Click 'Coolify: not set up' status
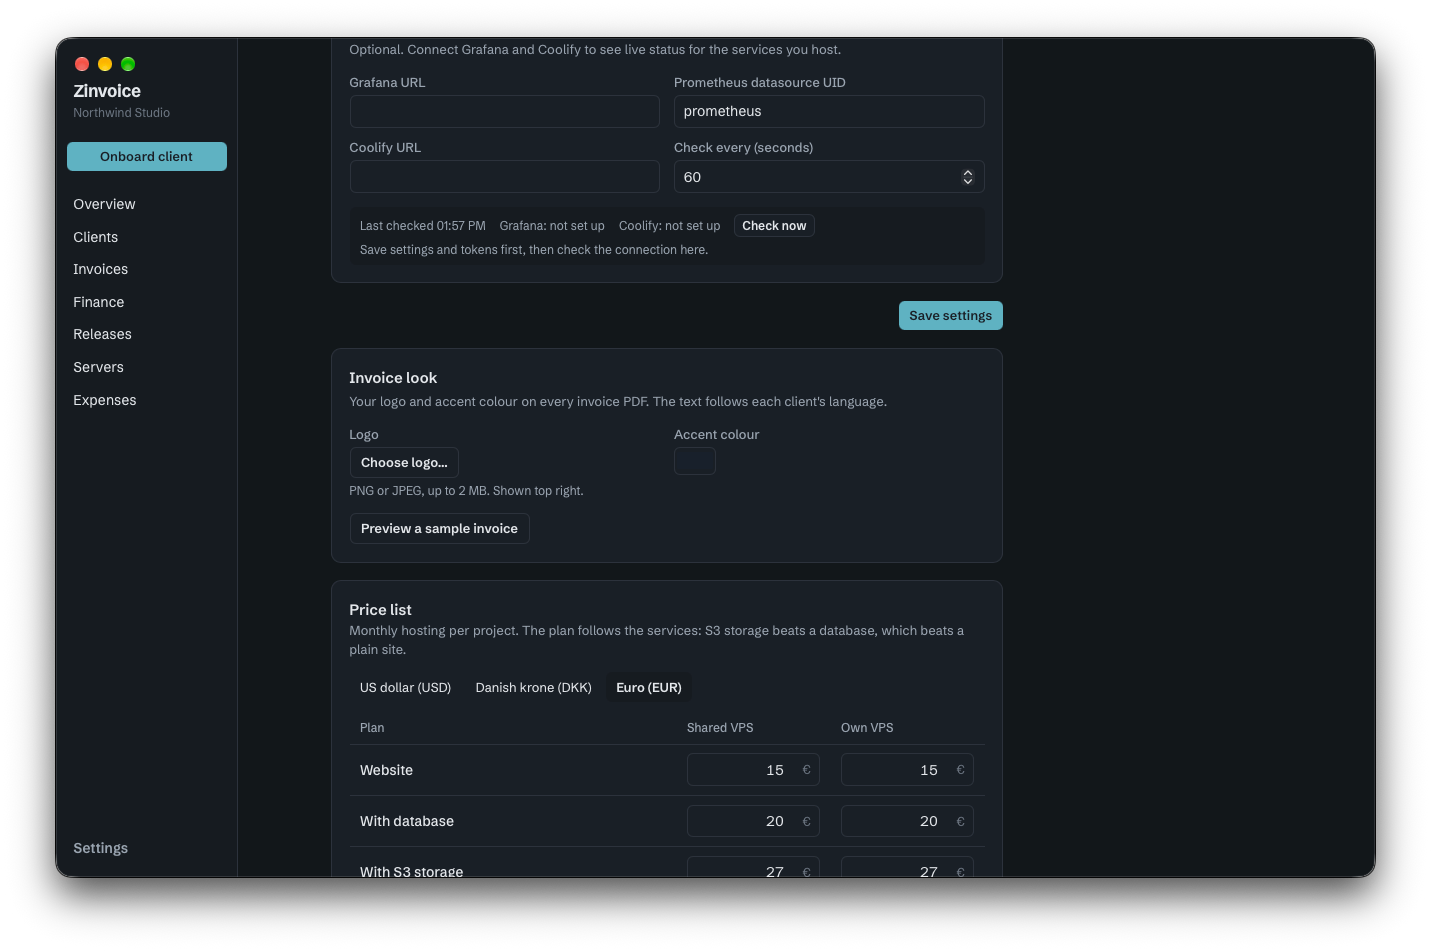 click(669, 226)
